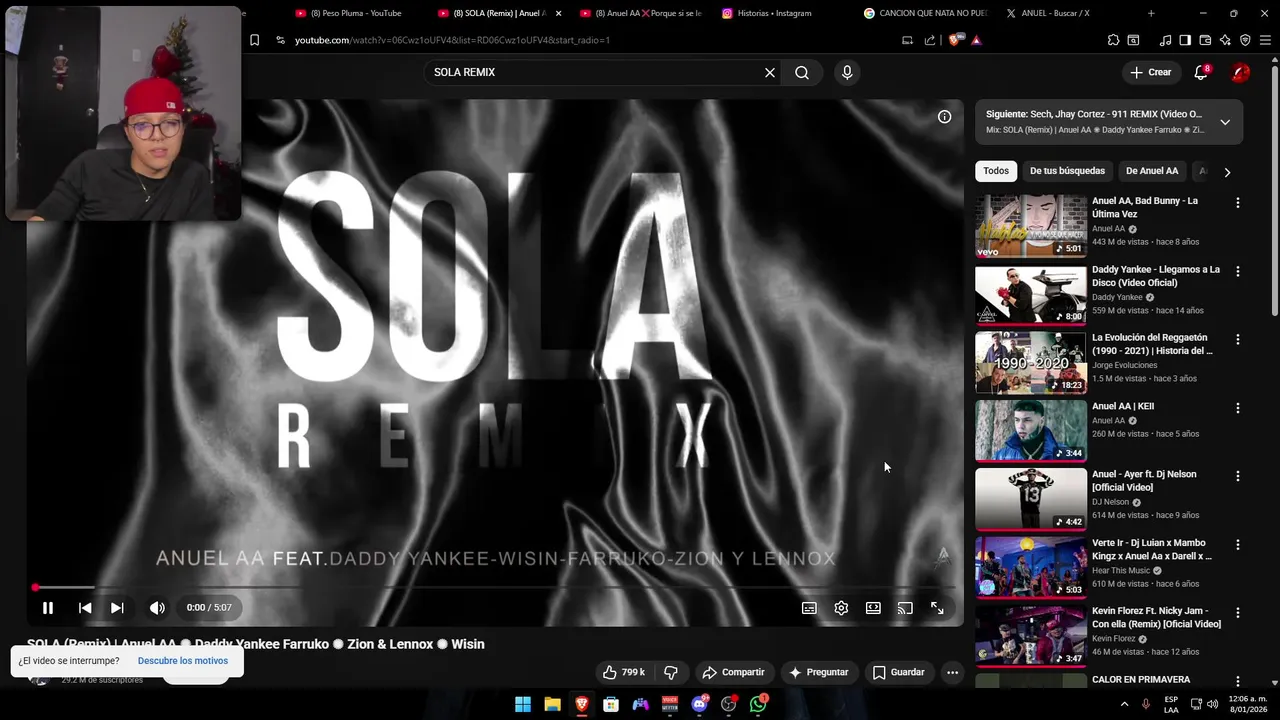Select the Todos filter chip
1280x720 pixels.
point(996,171)
